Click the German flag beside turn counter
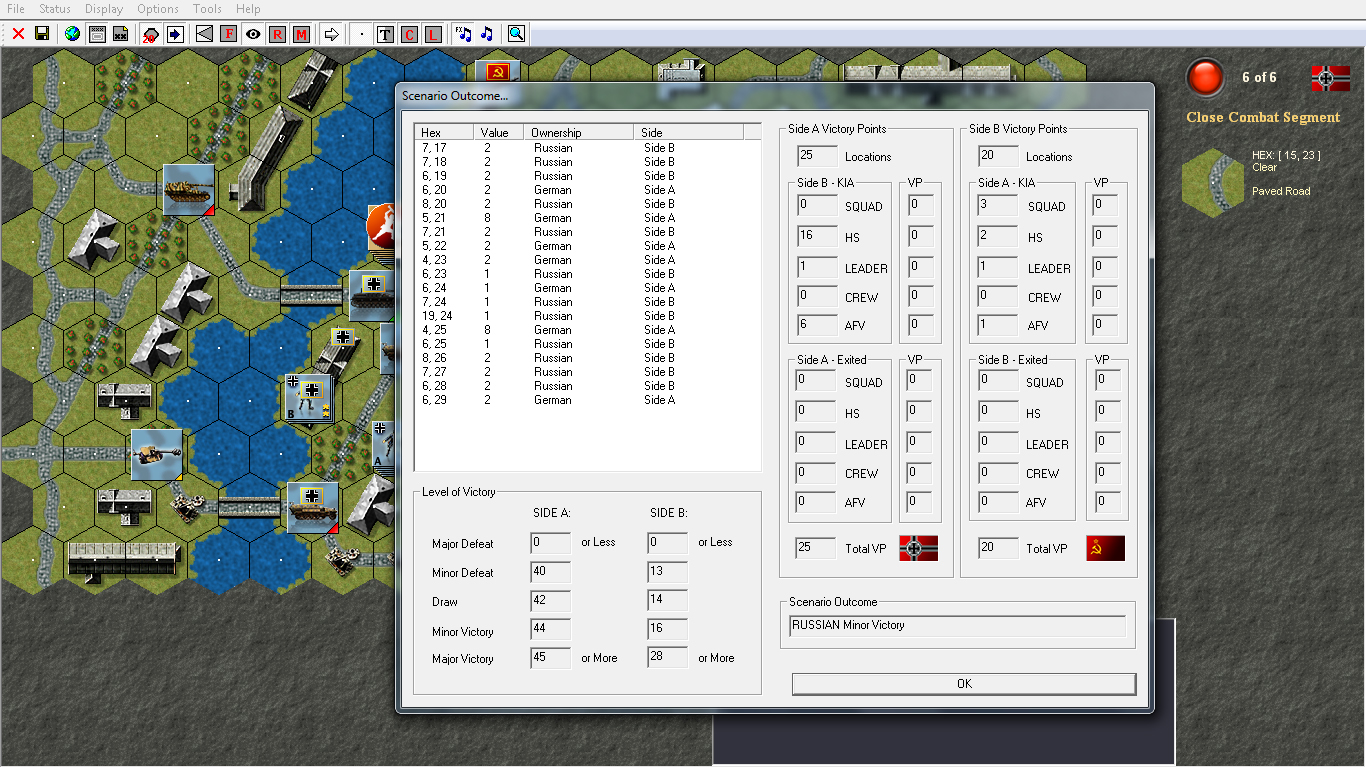 click(x=1330, y=78)
